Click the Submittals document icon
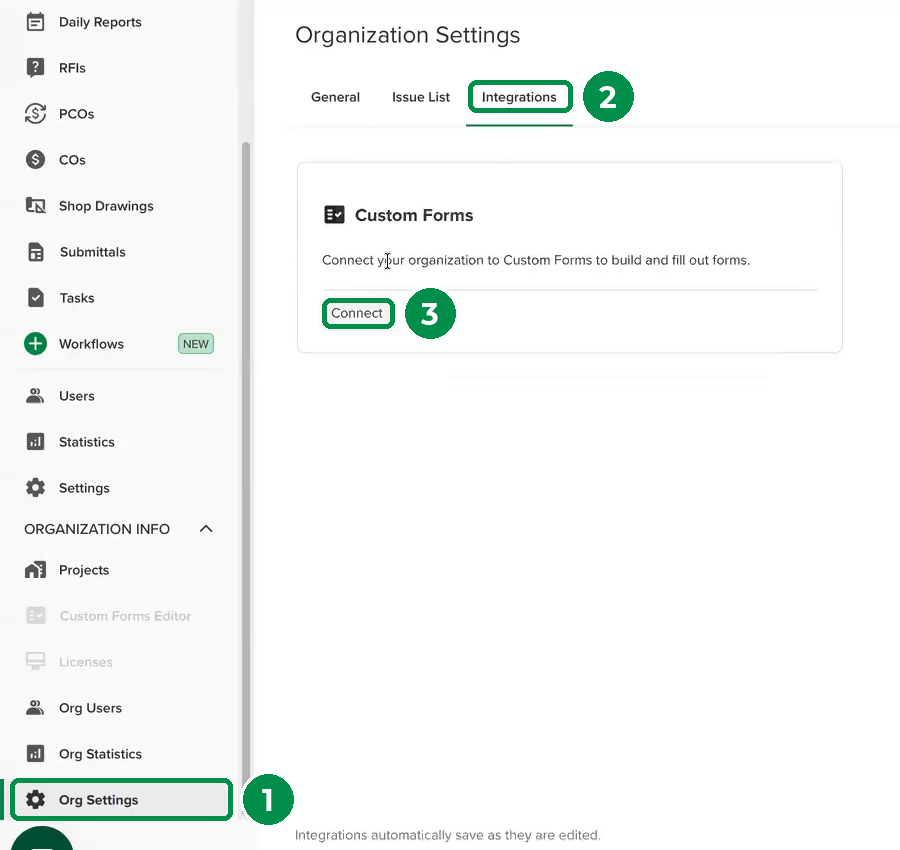 coord(36,252)
